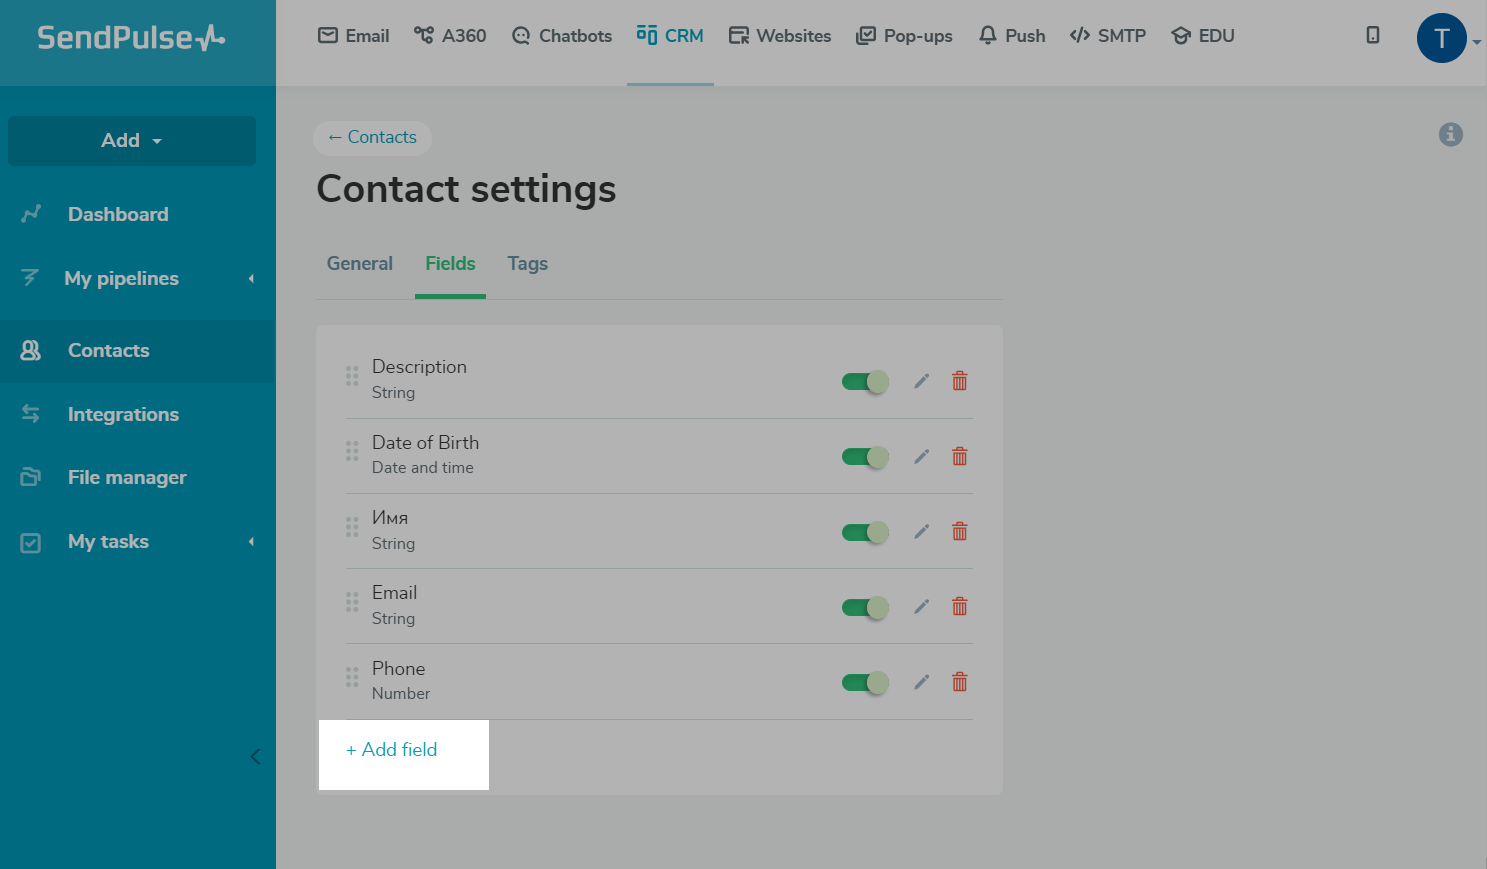Turn off the Phone field toggle
This screenshot has width=1487, height=869.
tap(865, 683)
